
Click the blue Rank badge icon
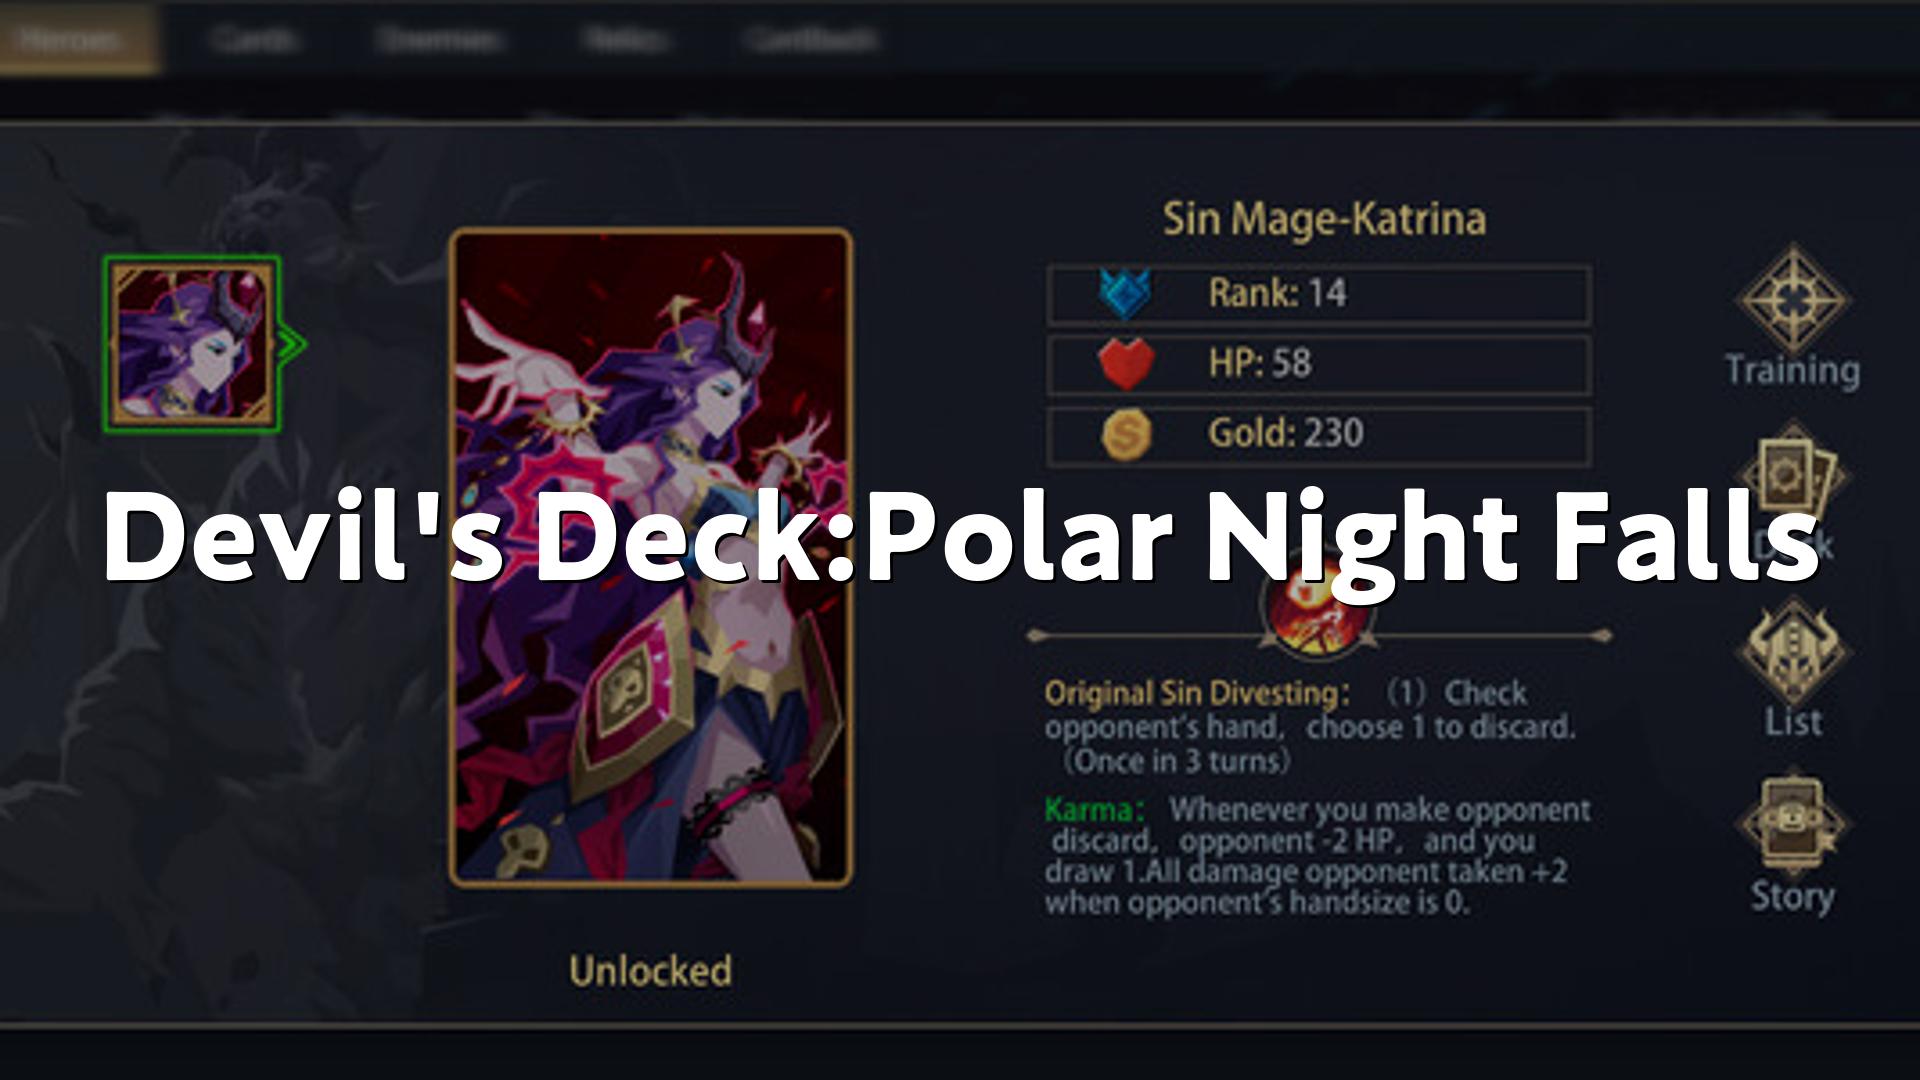(x=1125, y=294)
